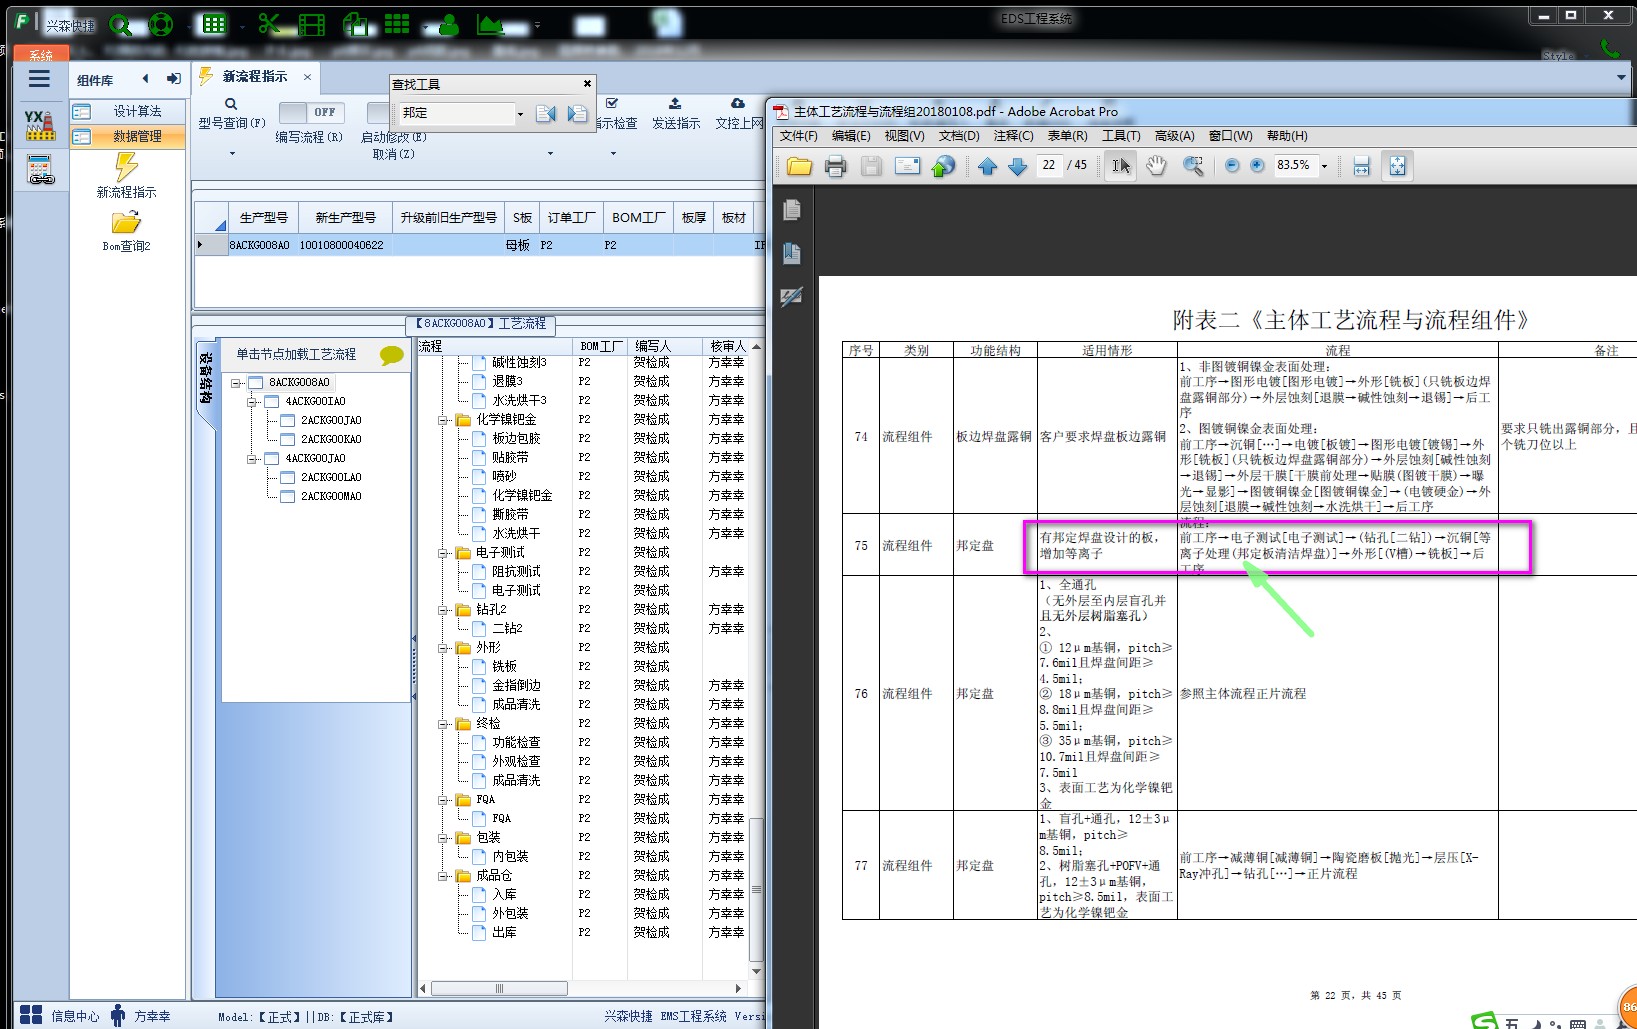
Task: Open Acrobat zoom percentage dropdown
Action: click(x=1324, y=166)
